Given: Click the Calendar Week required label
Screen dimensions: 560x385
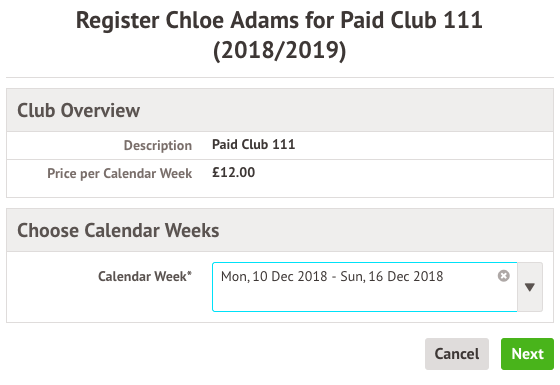Looking at the screenshot, I should coord(145,276).
